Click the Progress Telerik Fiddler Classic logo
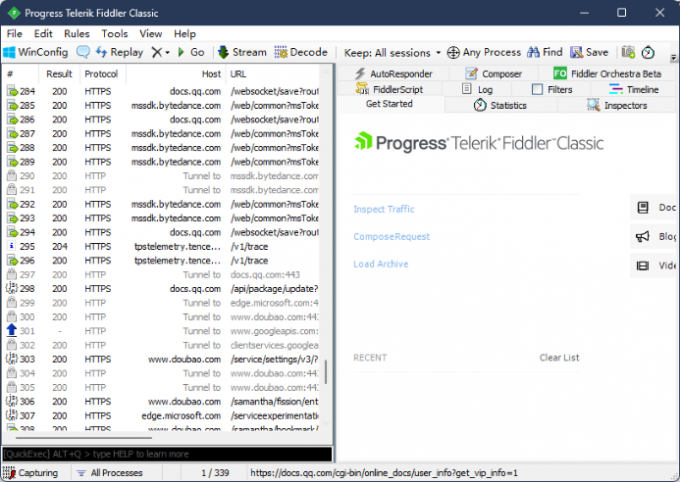Image resolution: width=680 pixels, height=482 pixels. click(x=479, y=142)
